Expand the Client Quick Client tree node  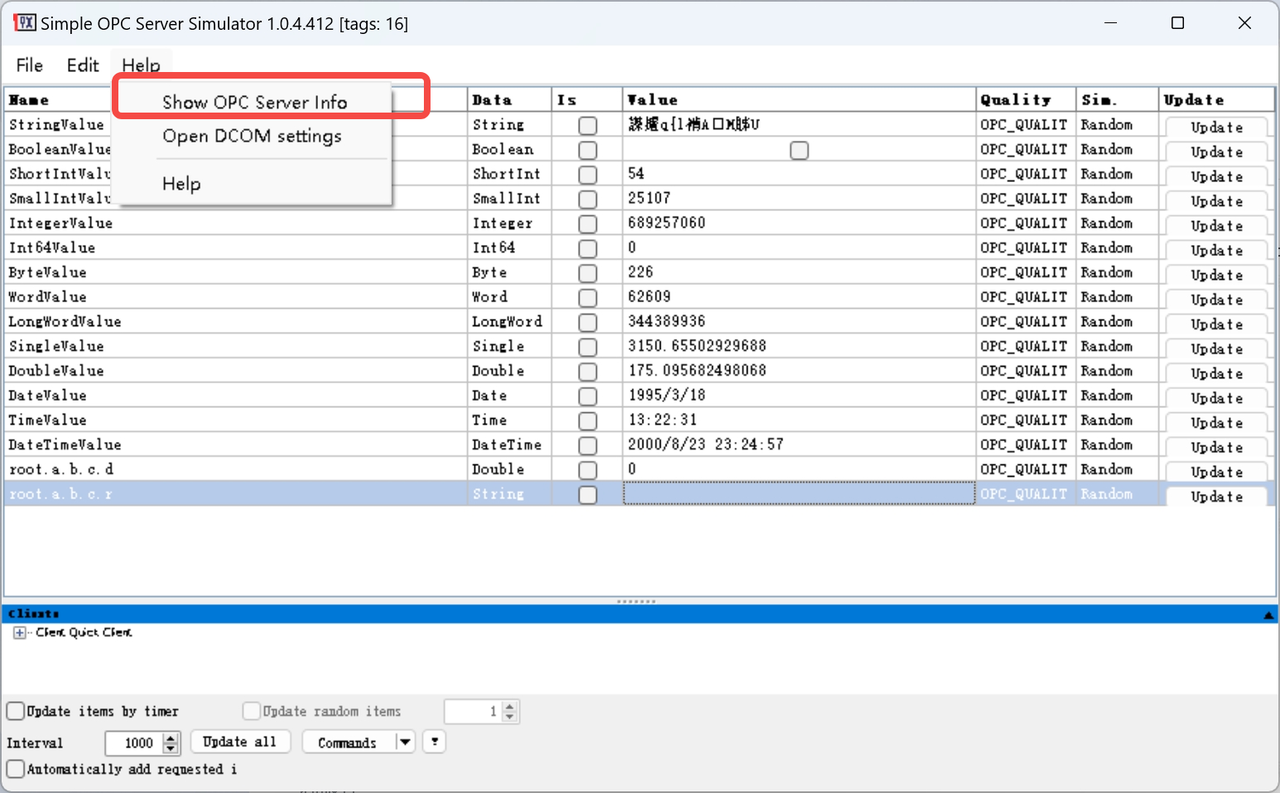tap(19, 633)
